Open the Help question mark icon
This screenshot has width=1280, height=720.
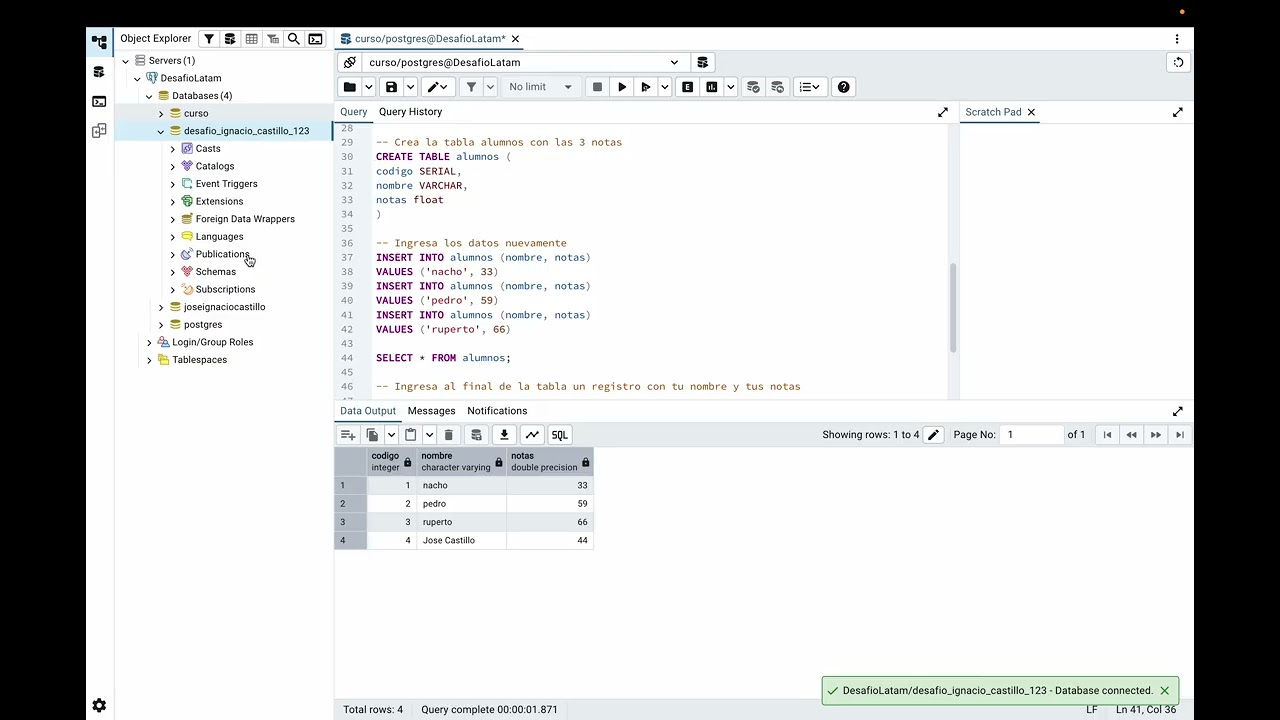coord(844,87)
